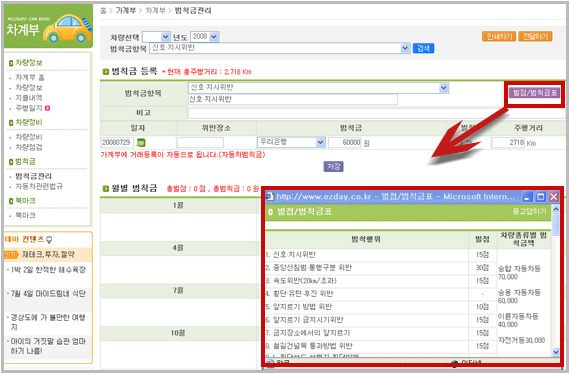Image resolution: width=570 pixels, height=374 pixels.
Task: Click the 차계부 yellow car logo
Action: (68, 28)
